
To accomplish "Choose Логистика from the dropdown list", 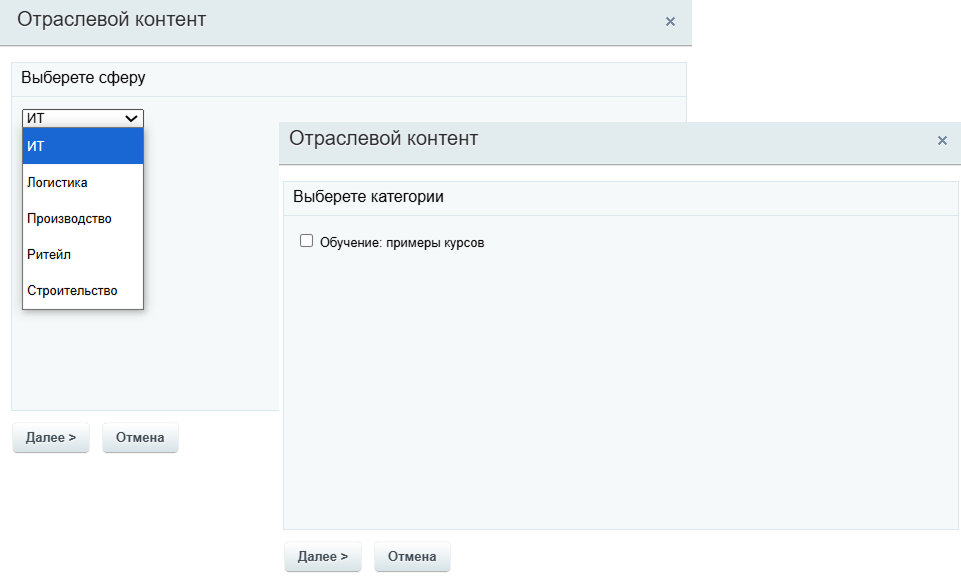I will click(83, 183).
